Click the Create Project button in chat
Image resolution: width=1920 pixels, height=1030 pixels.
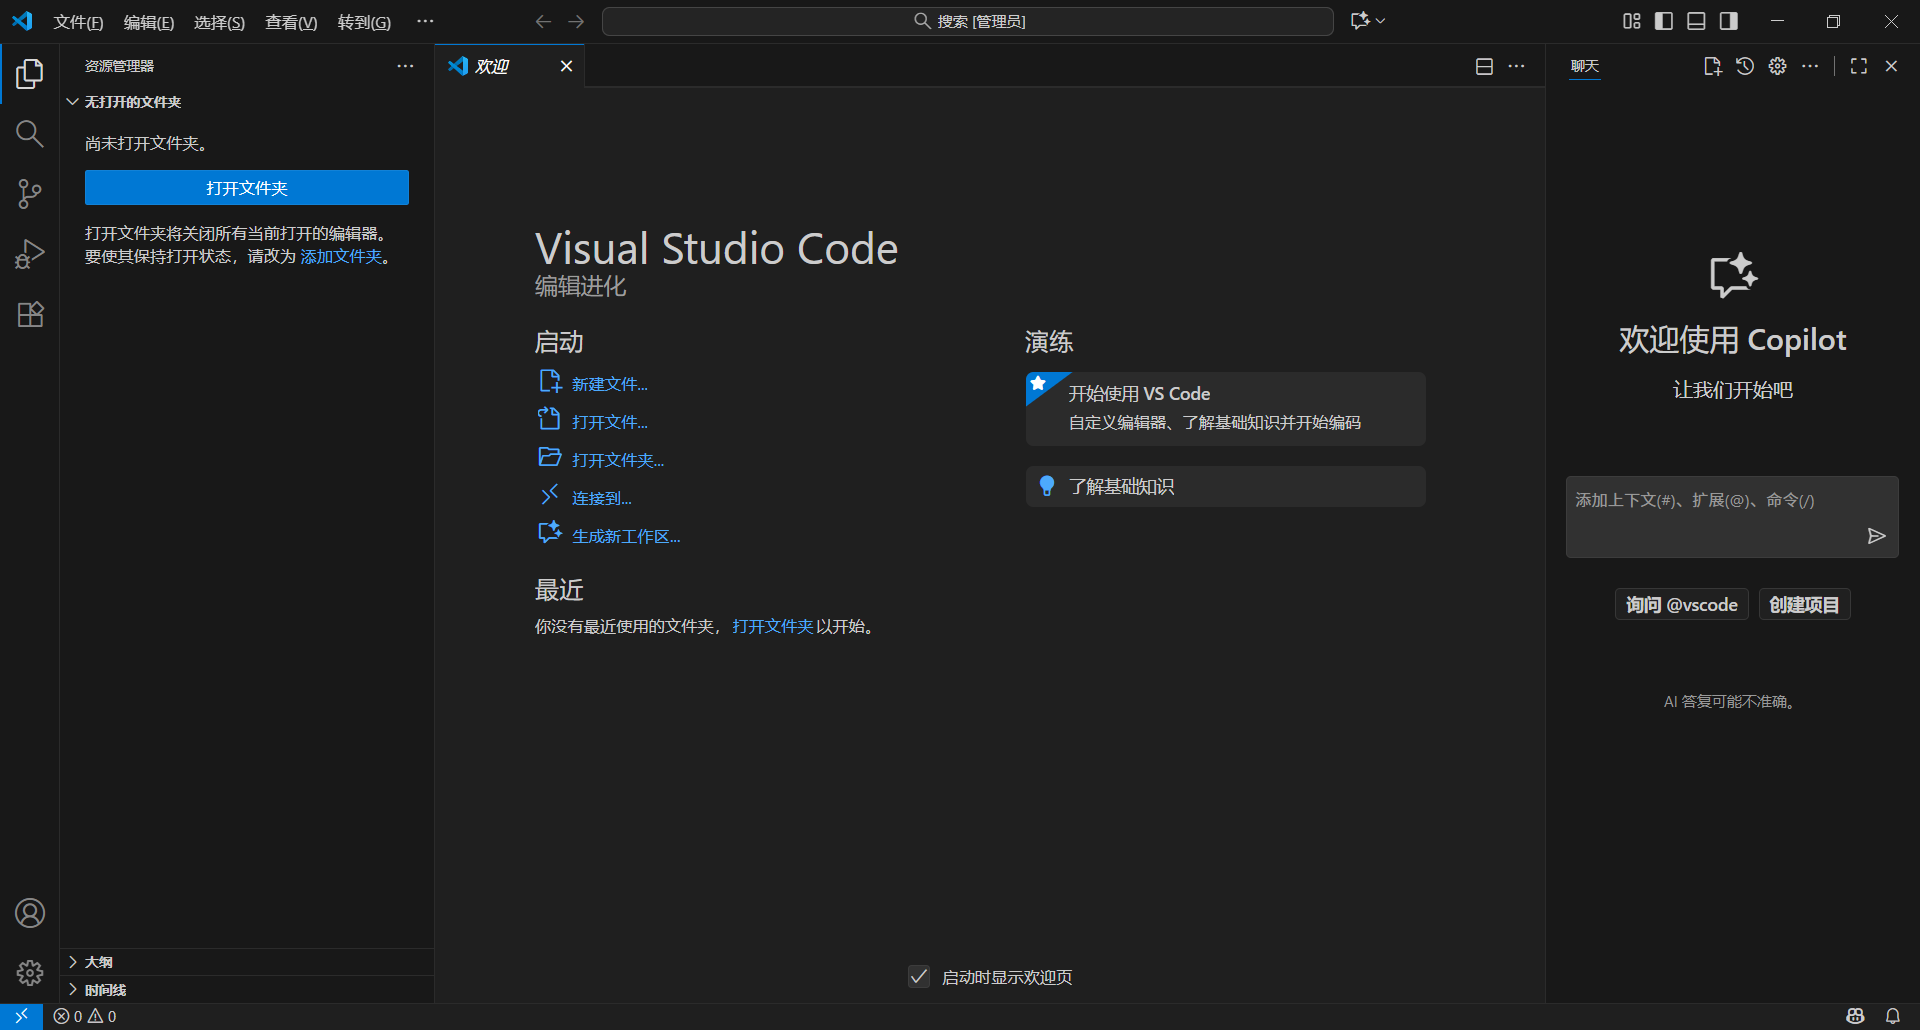[x=1804, y=605]
